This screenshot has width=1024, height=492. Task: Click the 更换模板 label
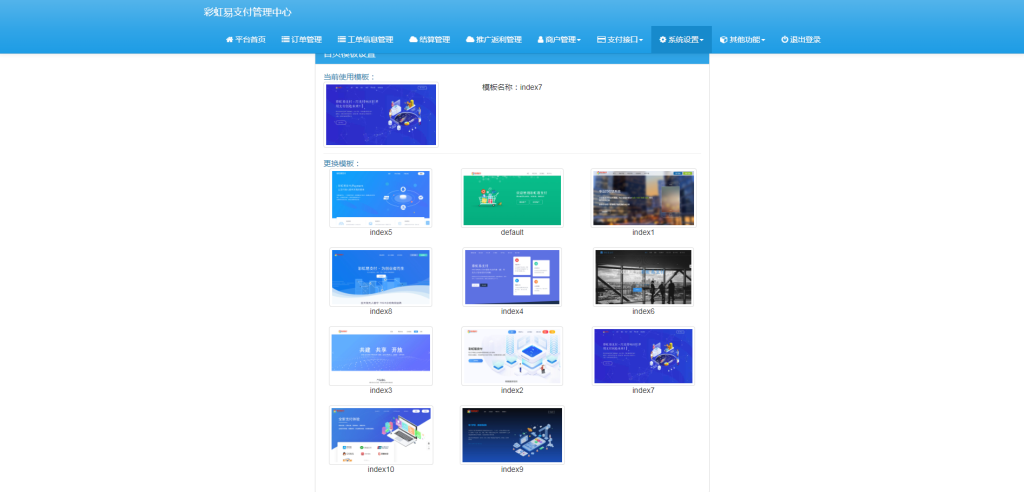[x=342, y=164]
